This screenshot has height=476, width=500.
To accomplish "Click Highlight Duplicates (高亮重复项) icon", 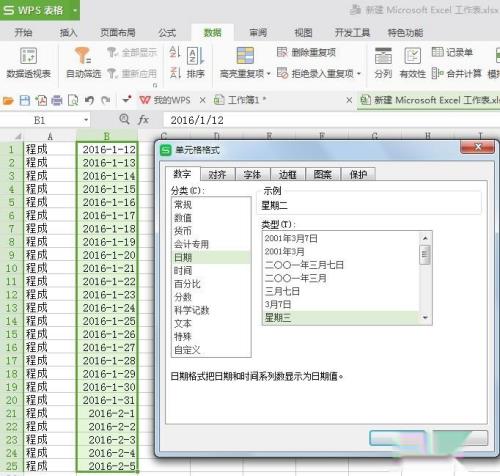I will click(245, 55).
